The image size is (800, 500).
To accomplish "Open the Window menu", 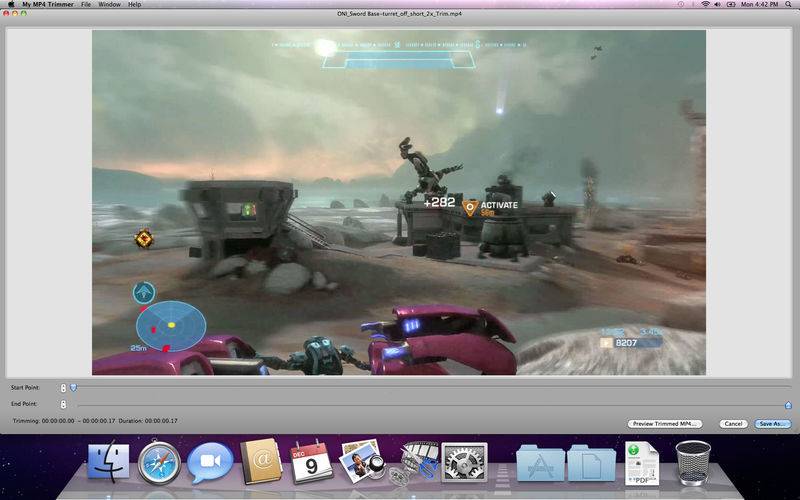I will tap(110, 4).
